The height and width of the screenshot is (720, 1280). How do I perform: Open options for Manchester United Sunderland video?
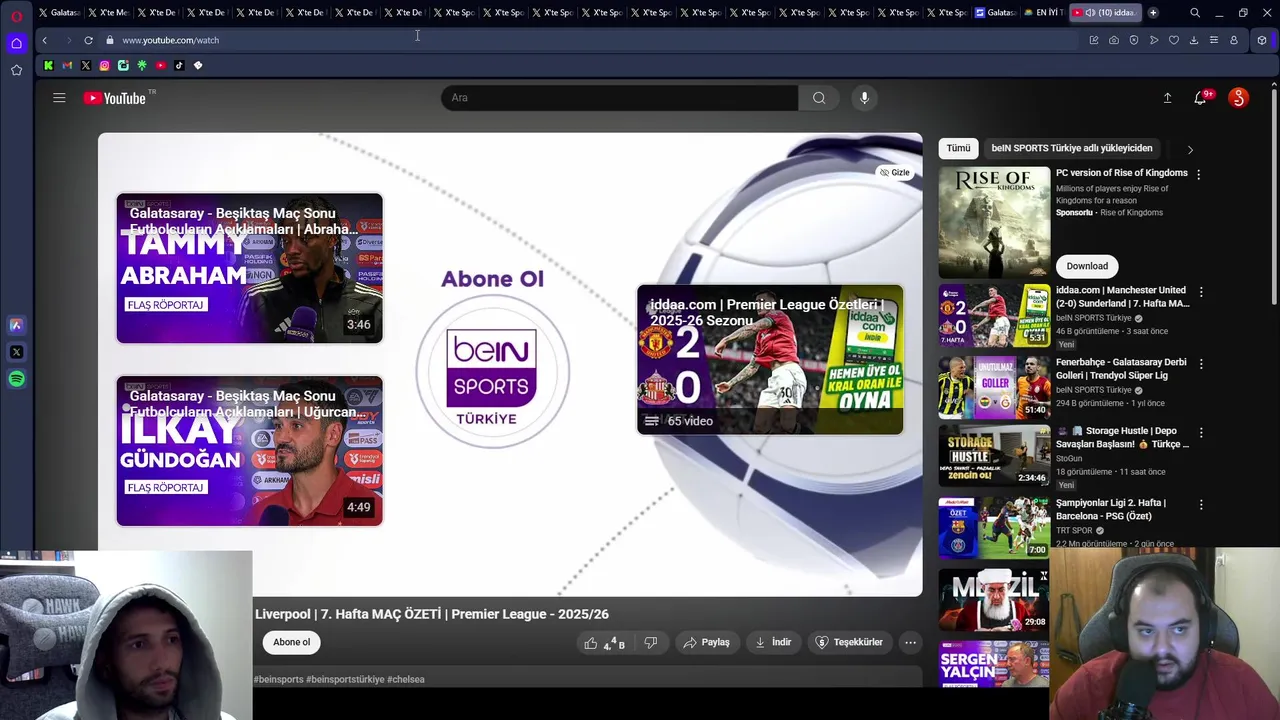[x=1201, y=292]
